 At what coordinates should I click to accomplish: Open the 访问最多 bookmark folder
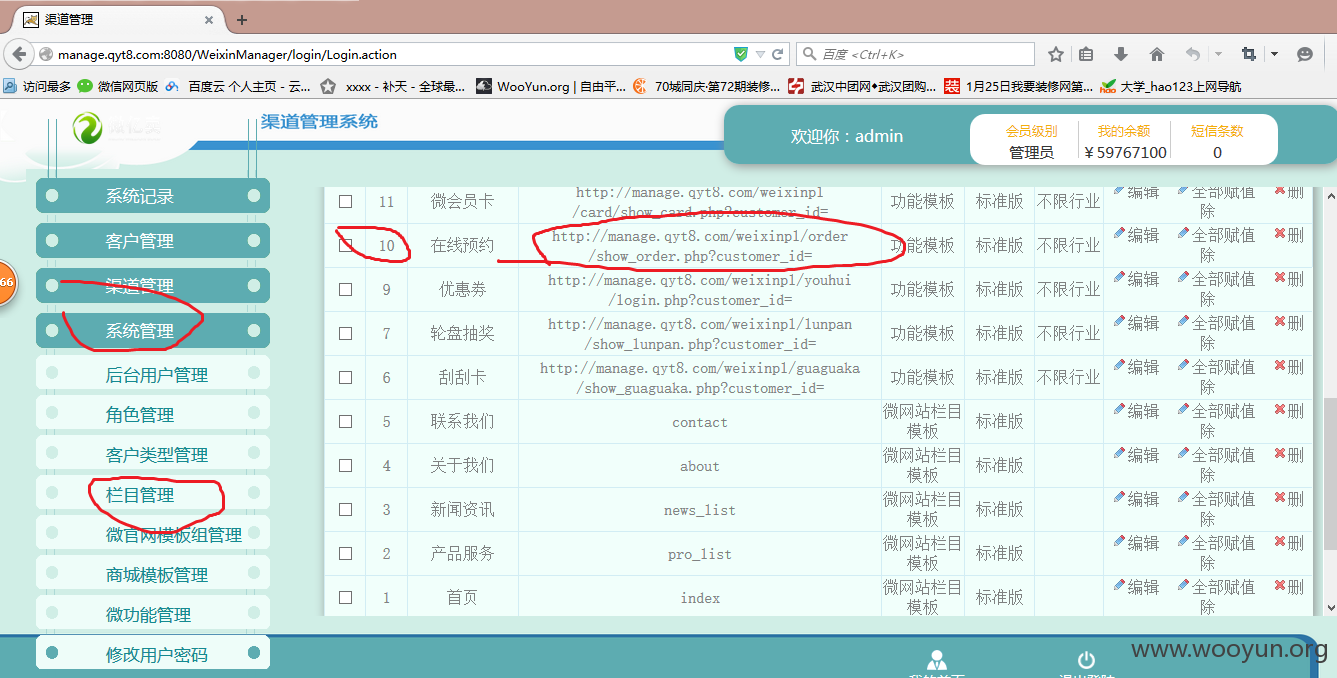point(38,86)
